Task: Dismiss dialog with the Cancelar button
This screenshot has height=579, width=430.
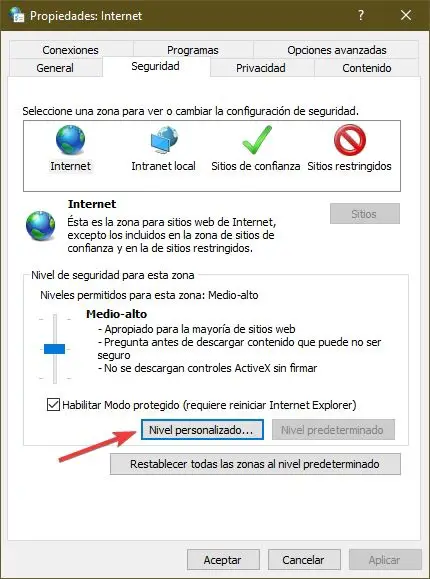Action: coord(303,560)
